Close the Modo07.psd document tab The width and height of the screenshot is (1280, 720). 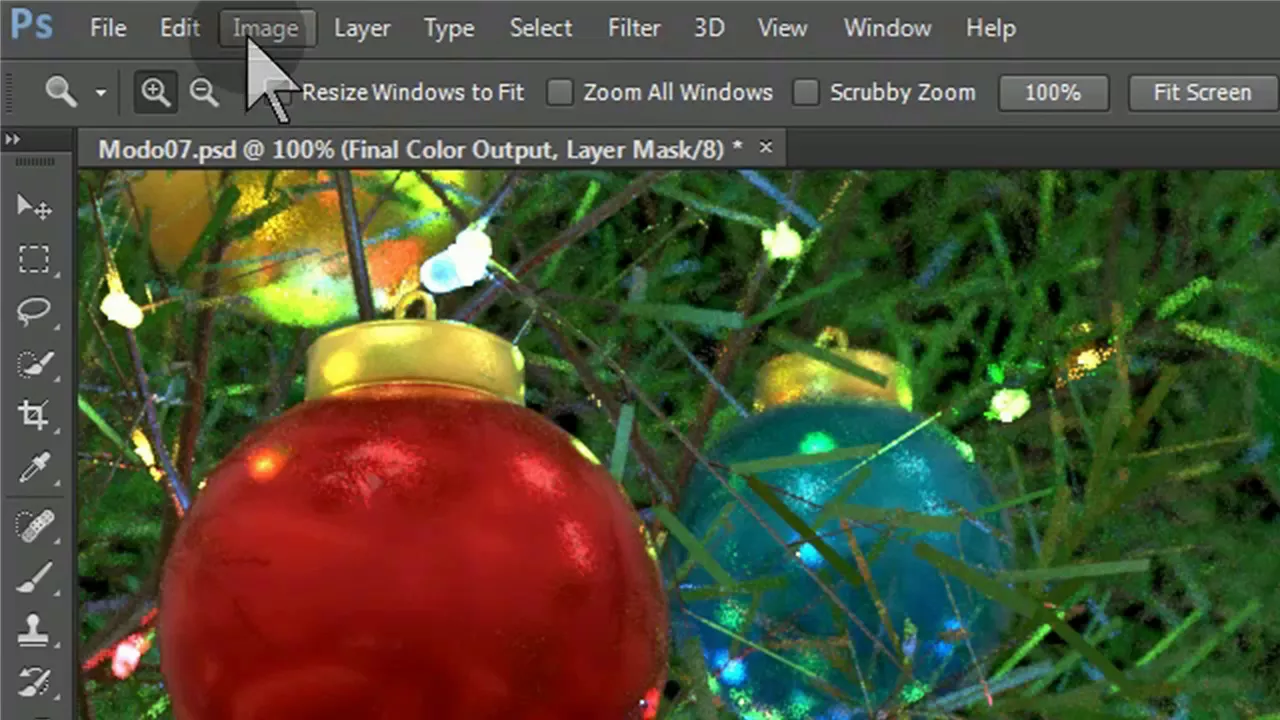[766, 147]
